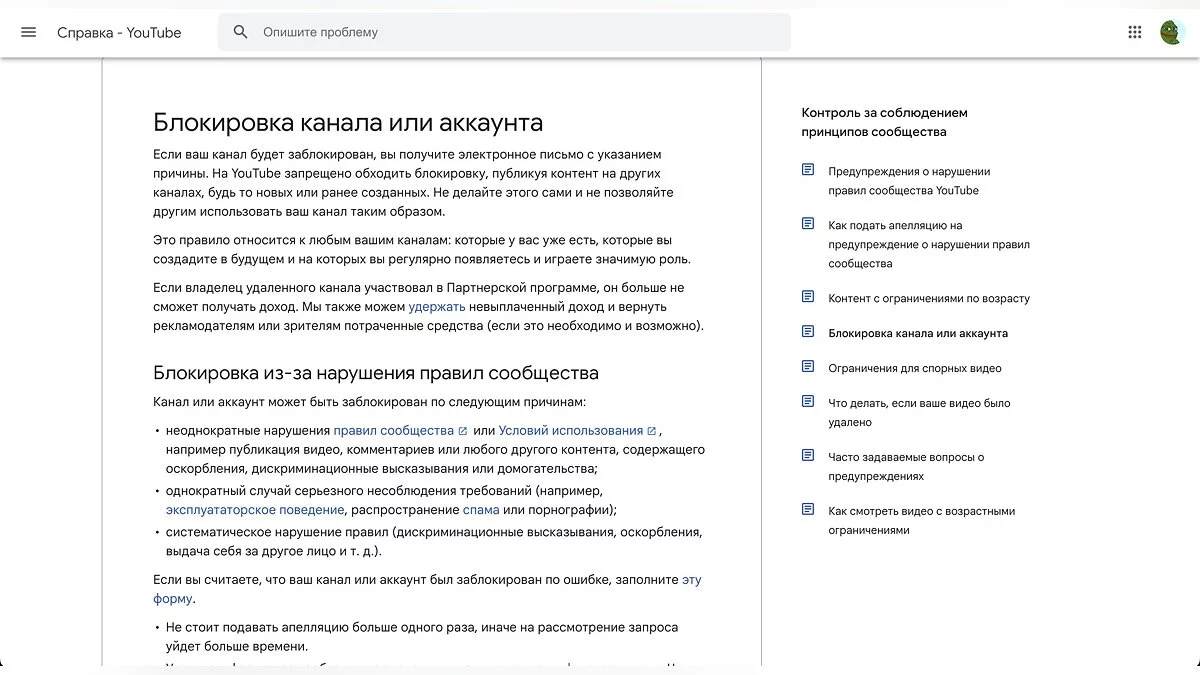Click the search magnifier icon
The height and width of the screenshot is (675, 1200).
[x=240, y=32]
